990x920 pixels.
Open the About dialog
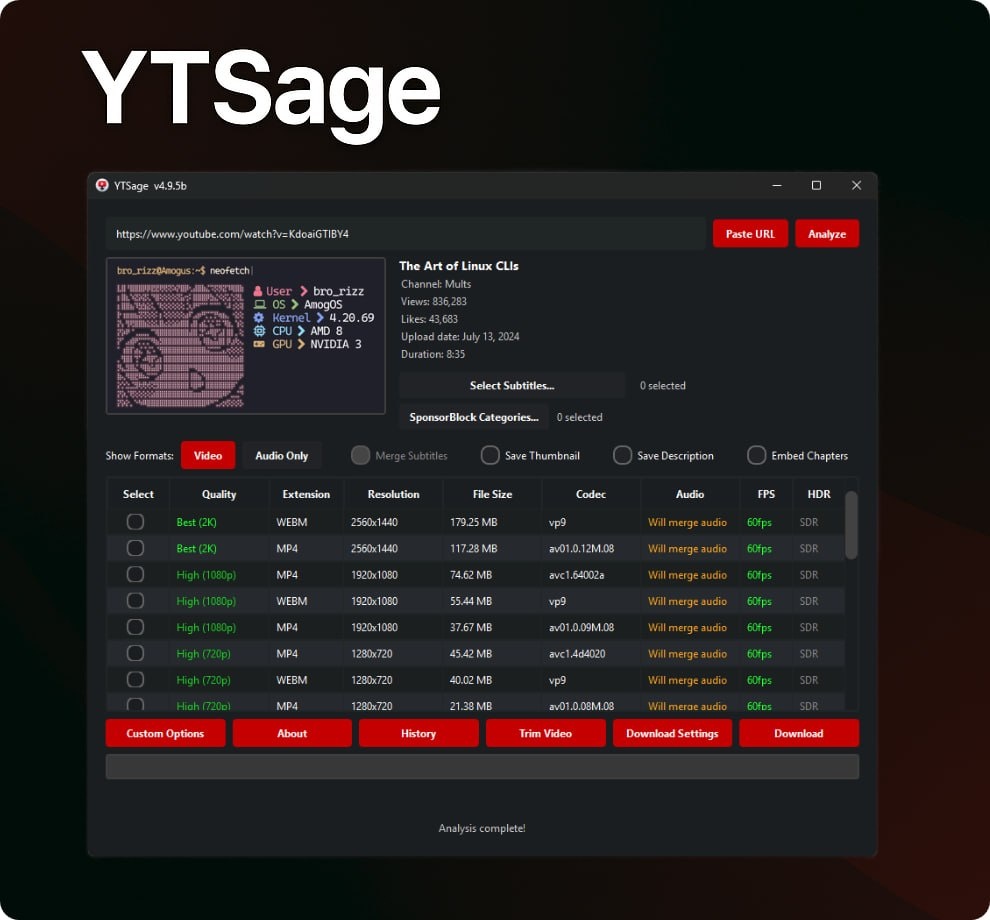coord(292,733)
